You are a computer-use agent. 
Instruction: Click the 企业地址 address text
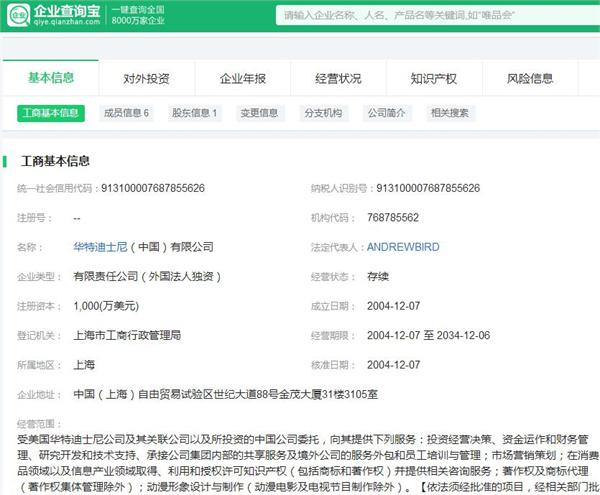225,395
